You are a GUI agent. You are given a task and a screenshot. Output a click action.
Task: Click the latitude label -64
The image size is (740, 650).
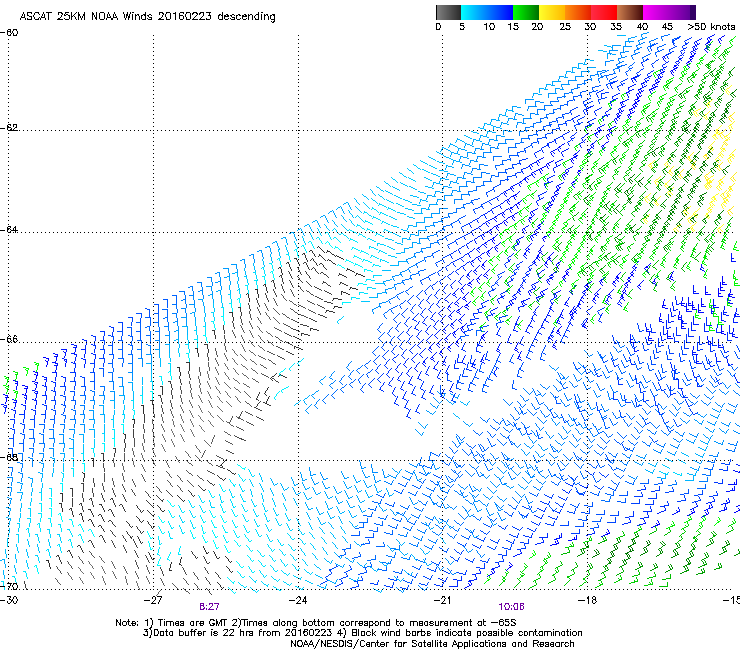pos(9,229)
